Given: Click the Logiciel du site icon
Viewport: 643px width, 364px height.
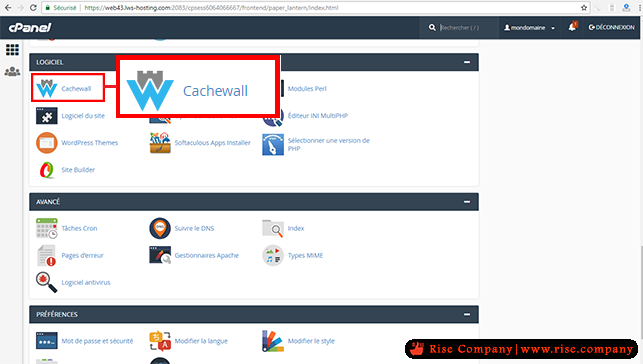Looking at the screenshot, I should [47, 116].
